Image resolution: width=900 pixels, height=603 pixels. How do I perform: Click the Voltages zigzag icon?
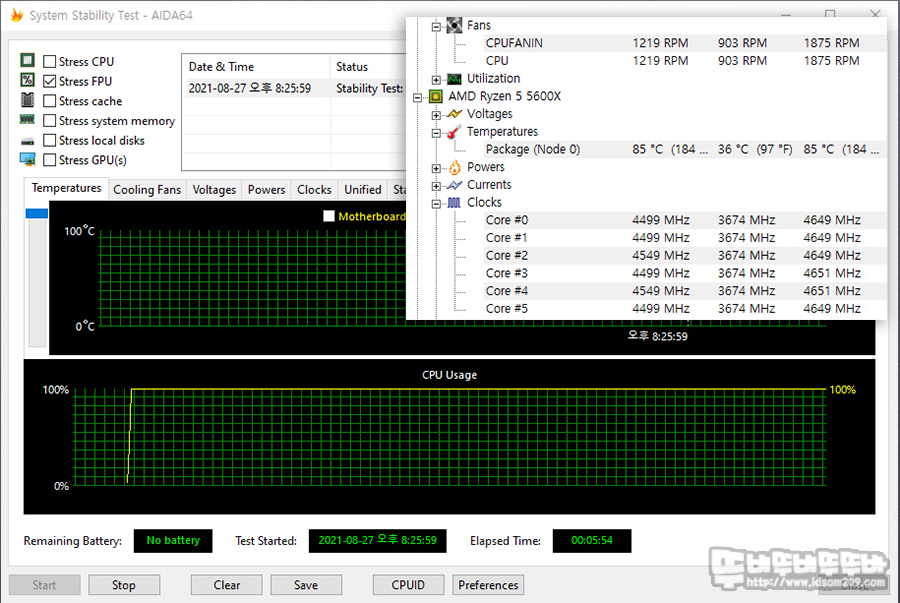coord(454,114)
